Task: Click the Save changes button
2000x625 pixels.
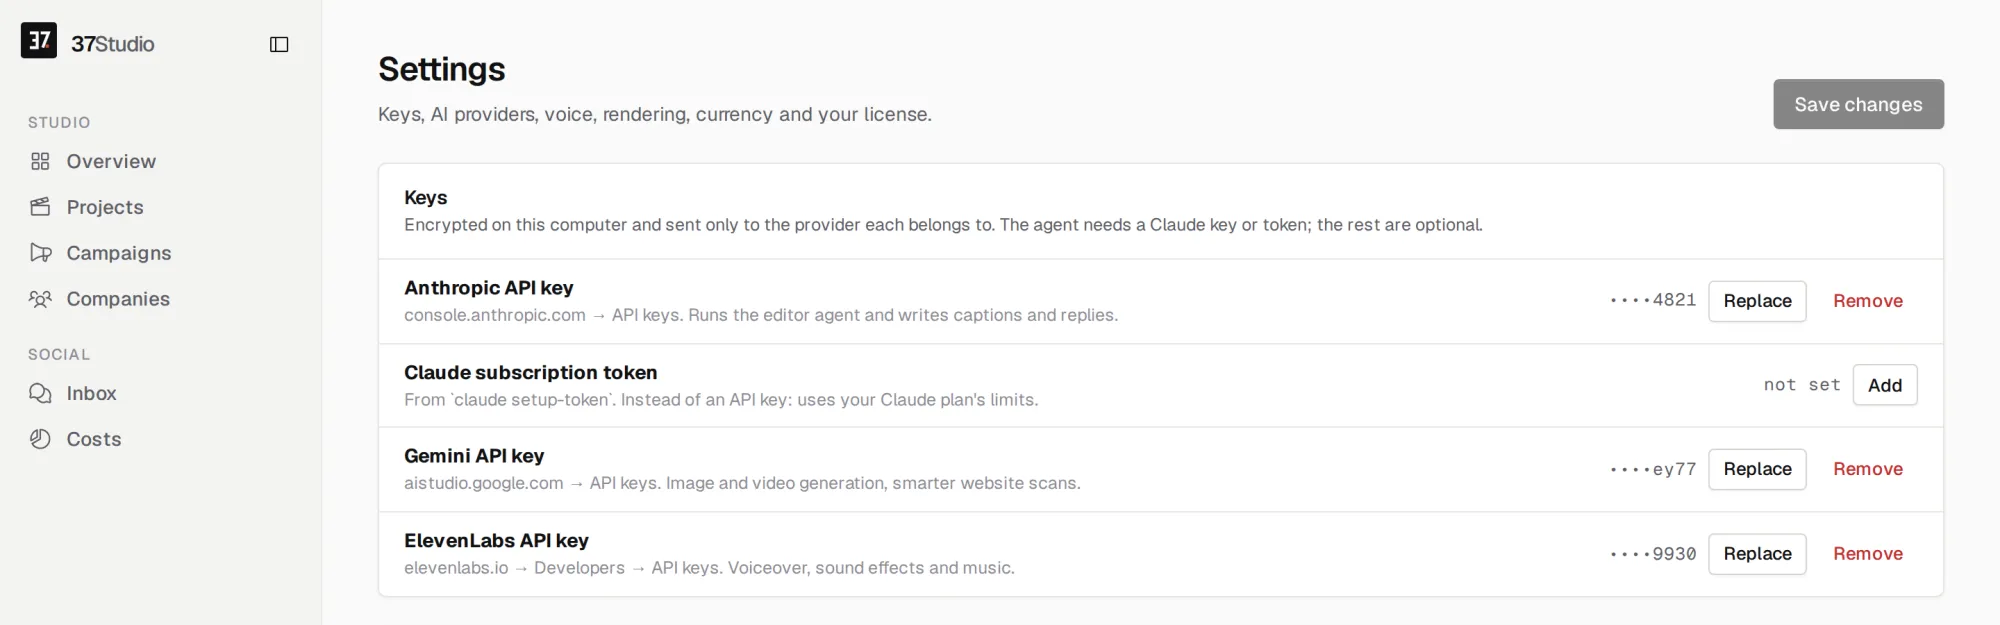Action: [x=1858, y=104]
